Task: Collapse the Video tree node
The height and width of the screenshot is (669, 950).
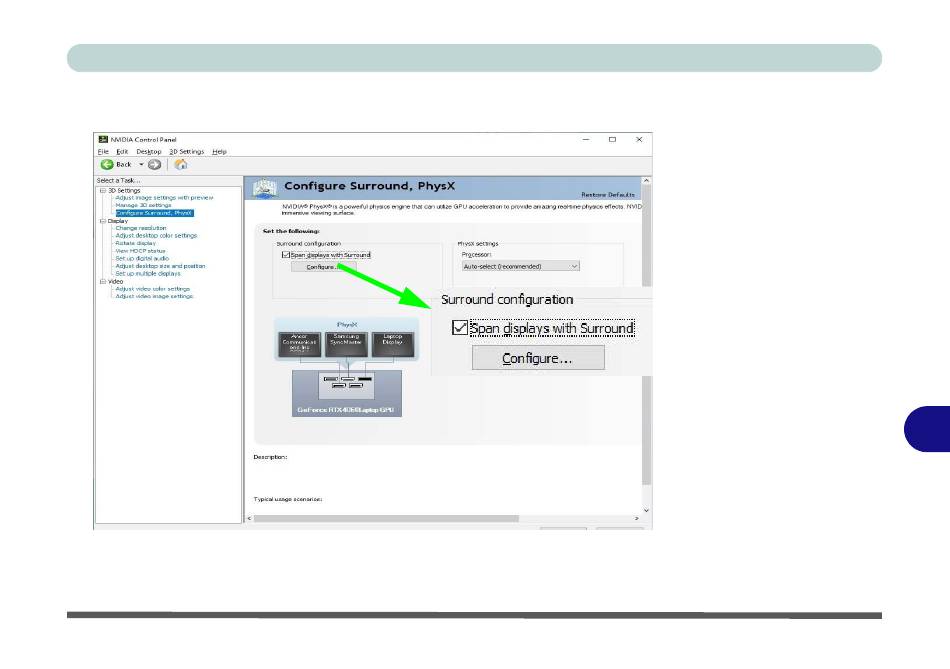Action: click(x=102, y=281)
